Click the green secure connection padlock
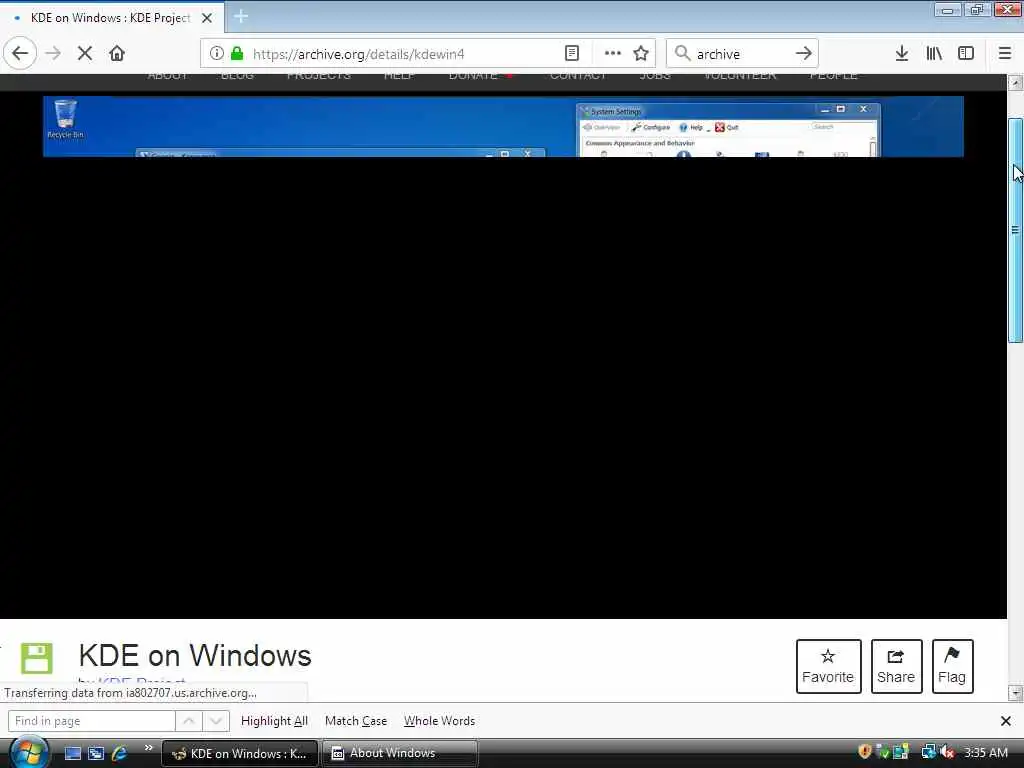Viewport: 1024px width, 768px height. coord(237,54)
